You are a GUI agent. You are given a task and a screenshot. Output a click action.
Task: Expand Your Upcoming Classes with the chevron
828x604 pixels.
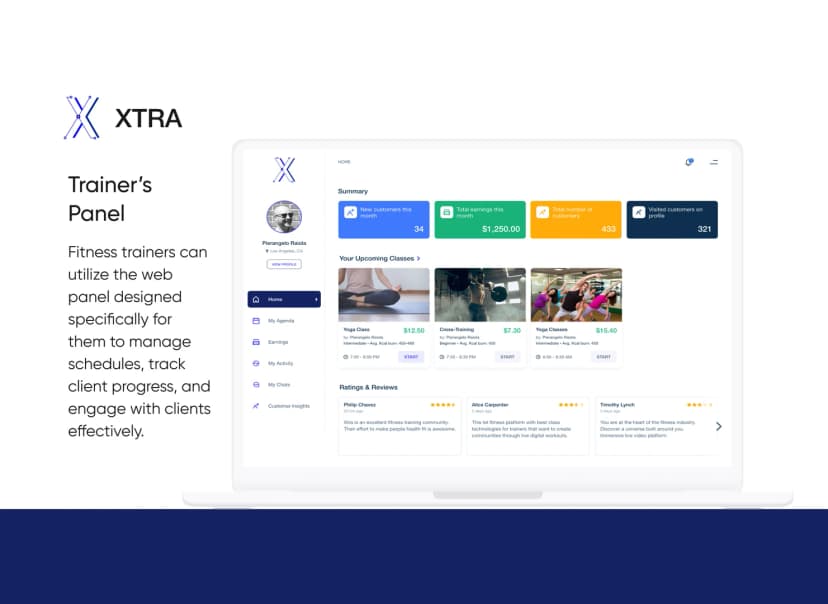pos(418,259)
